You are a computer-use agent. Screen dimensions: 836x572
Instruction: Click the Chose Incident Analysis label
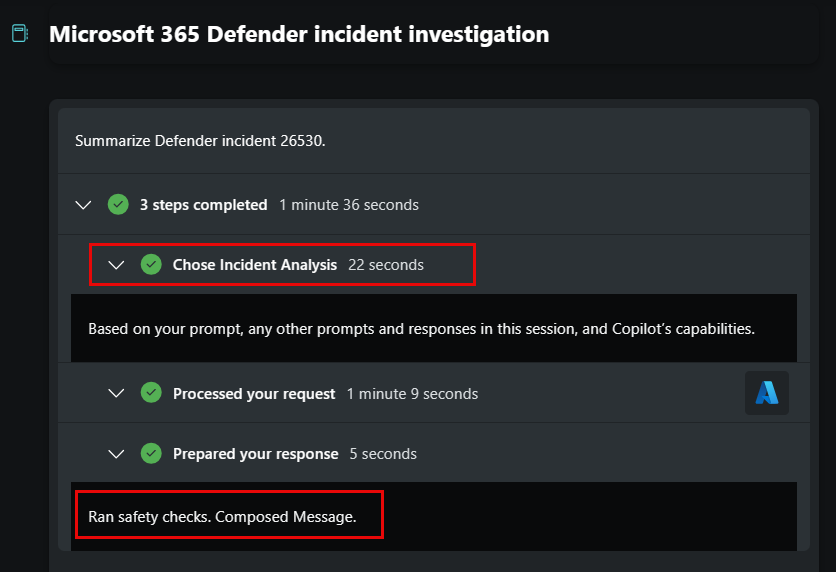[x=255, y=265]
